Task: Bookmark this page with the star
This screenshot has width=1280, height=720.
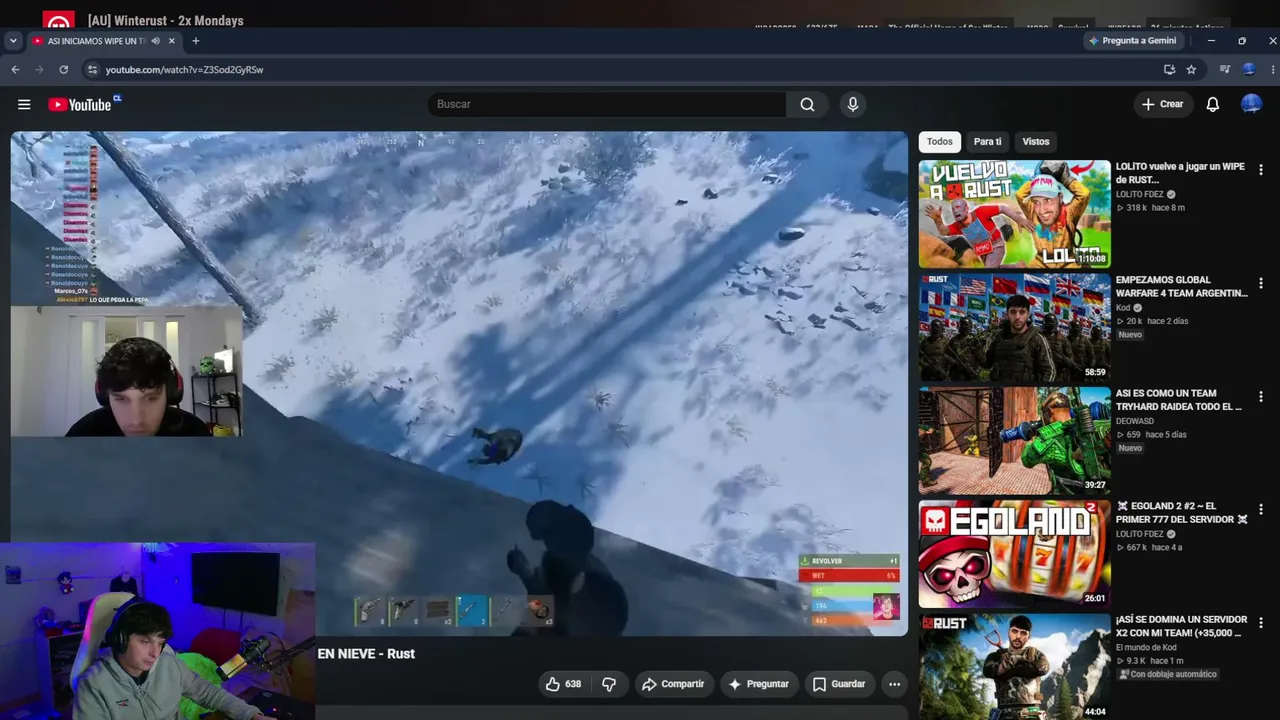Action: coord(1191,70)
